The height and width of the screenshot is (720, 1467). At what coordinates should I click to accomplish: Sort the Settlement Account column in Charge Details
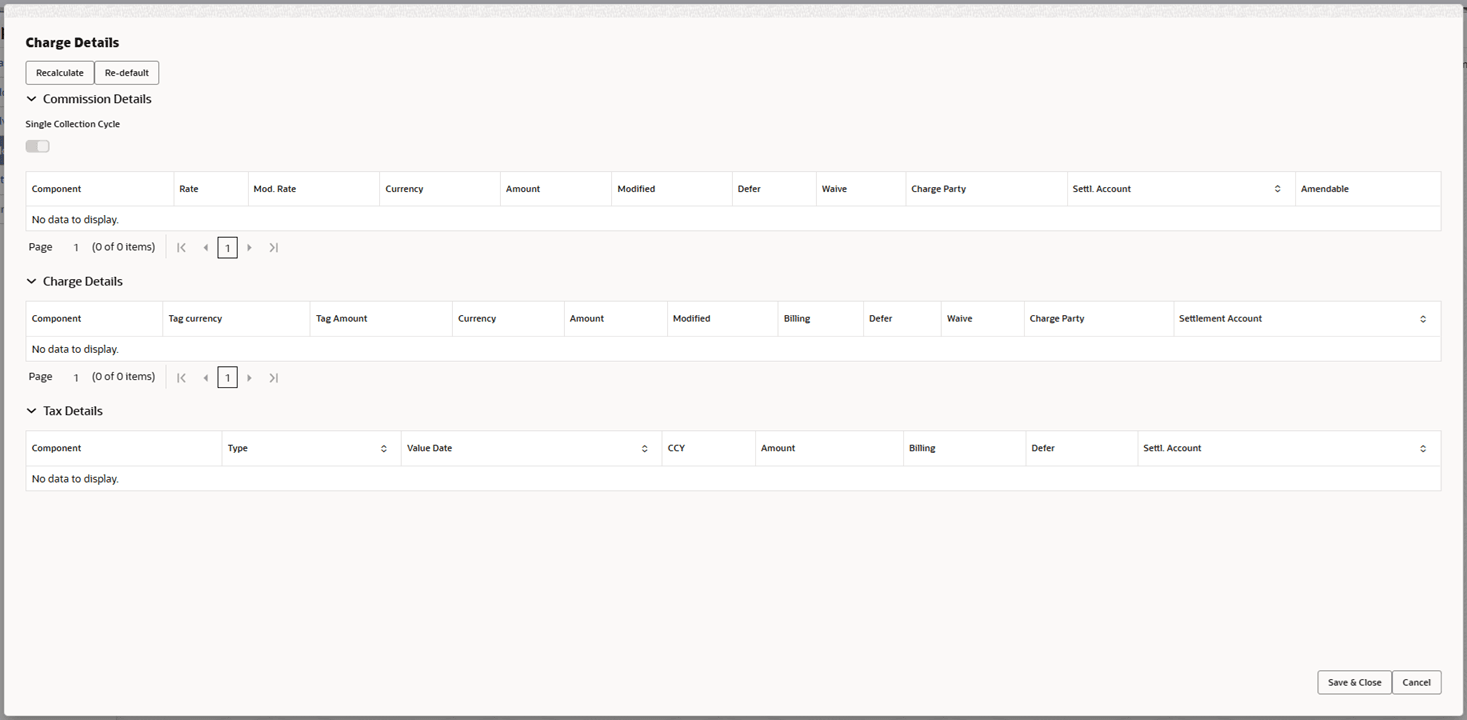click(1424, 318)
